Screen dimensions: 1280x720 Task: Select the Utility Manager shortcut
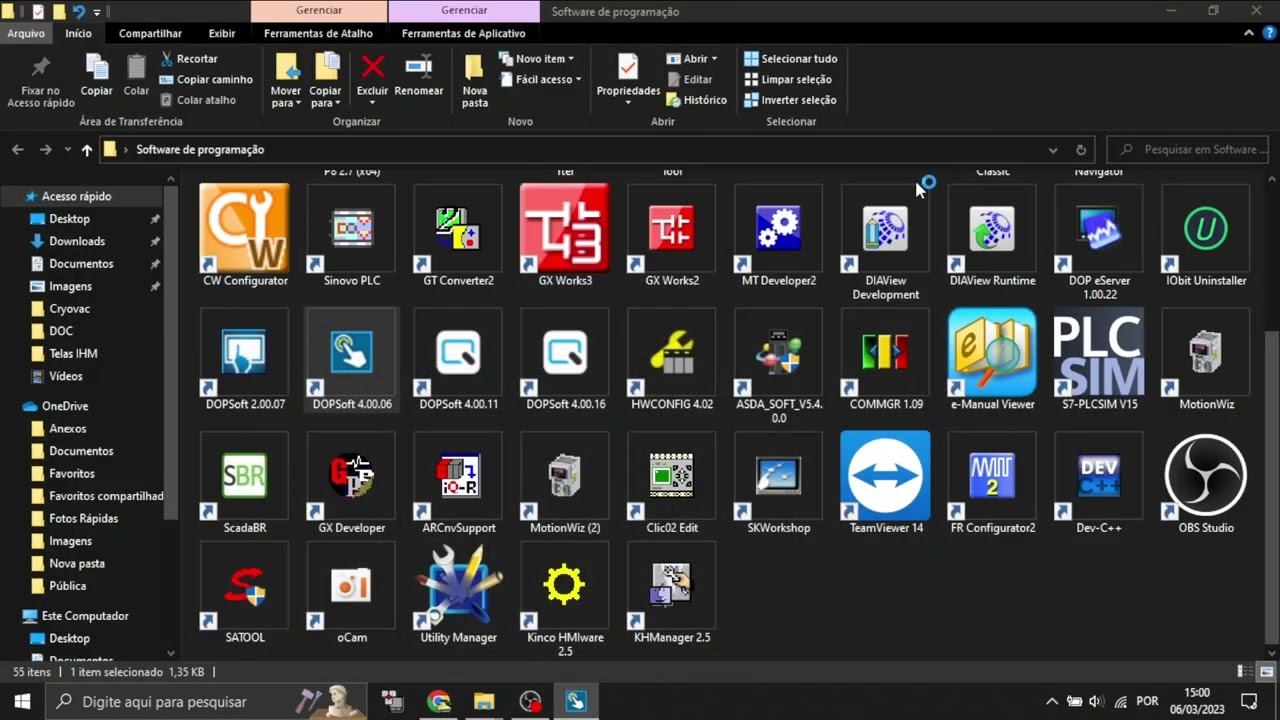pos(458,593)
